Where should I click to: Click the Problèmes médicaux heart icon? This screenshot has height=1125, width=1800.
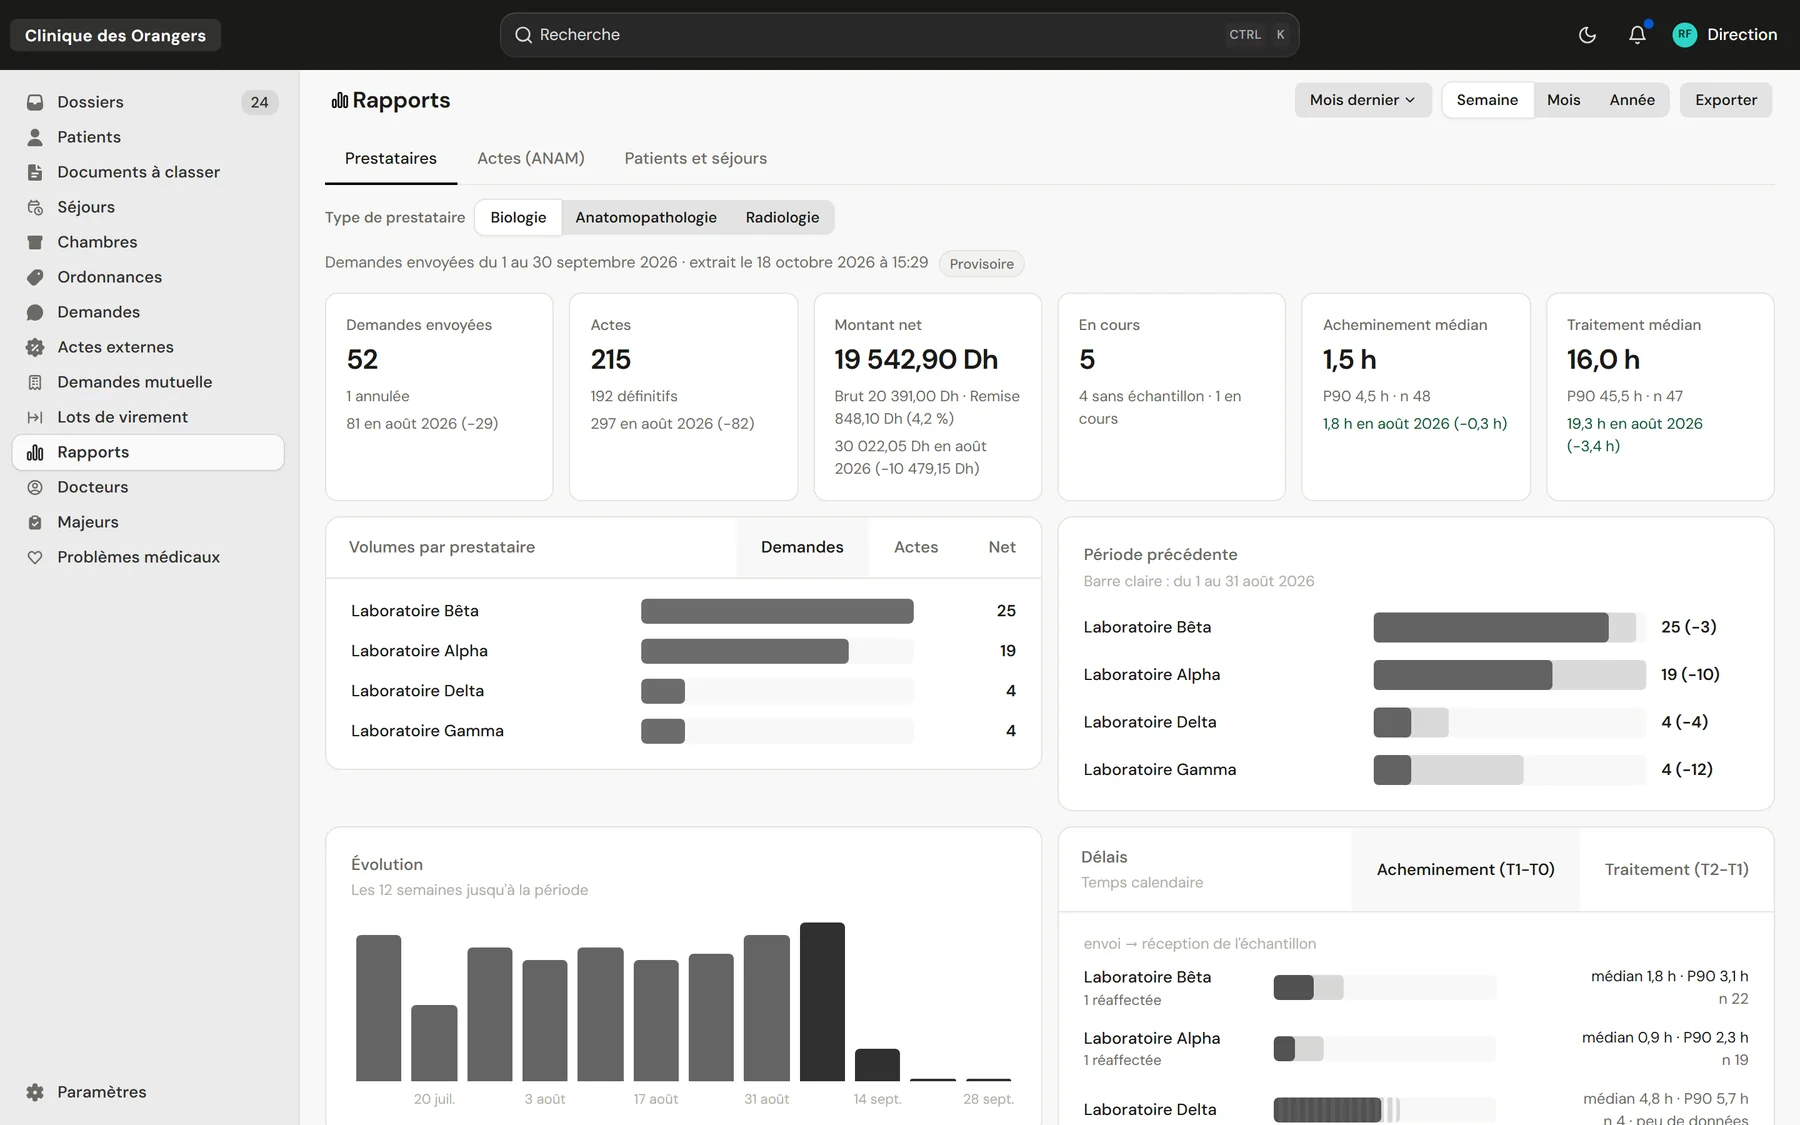[35, 557]
